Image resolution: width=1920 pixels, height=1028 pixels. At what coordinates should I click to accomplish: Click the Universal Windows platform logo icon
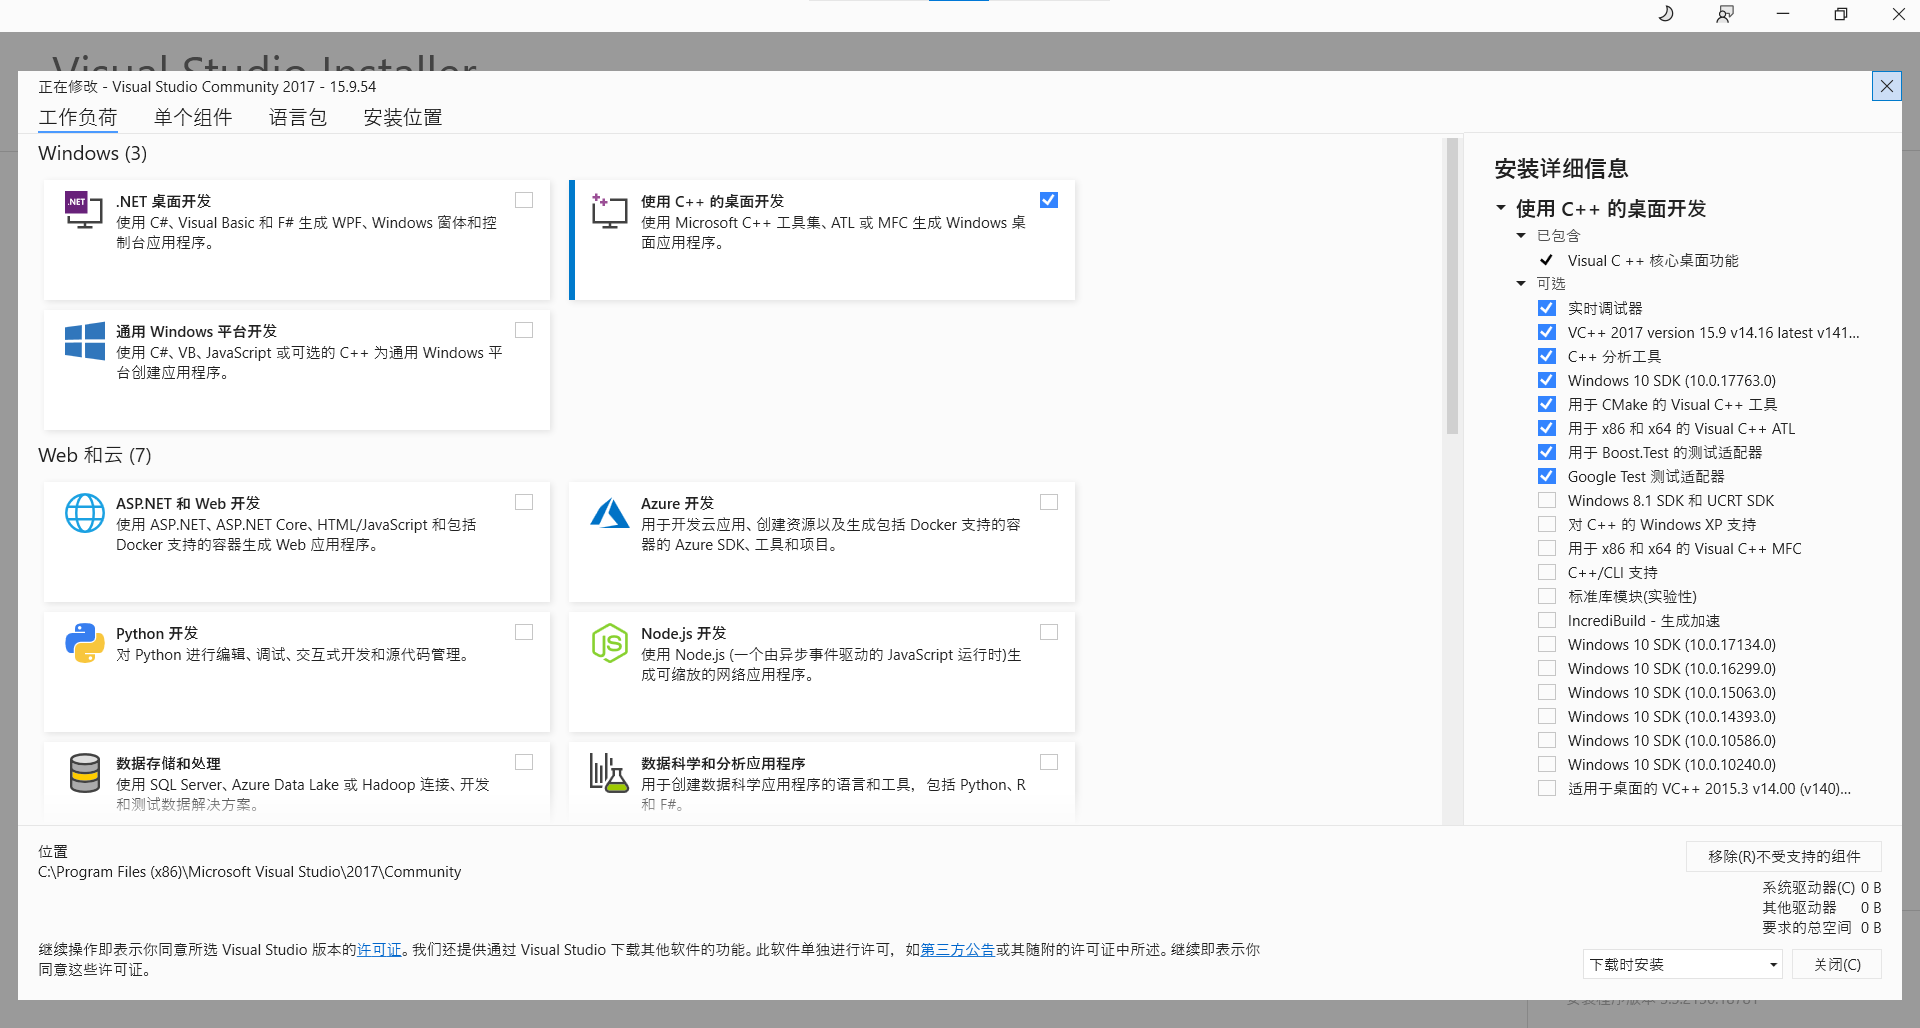(x=84, y=341)
